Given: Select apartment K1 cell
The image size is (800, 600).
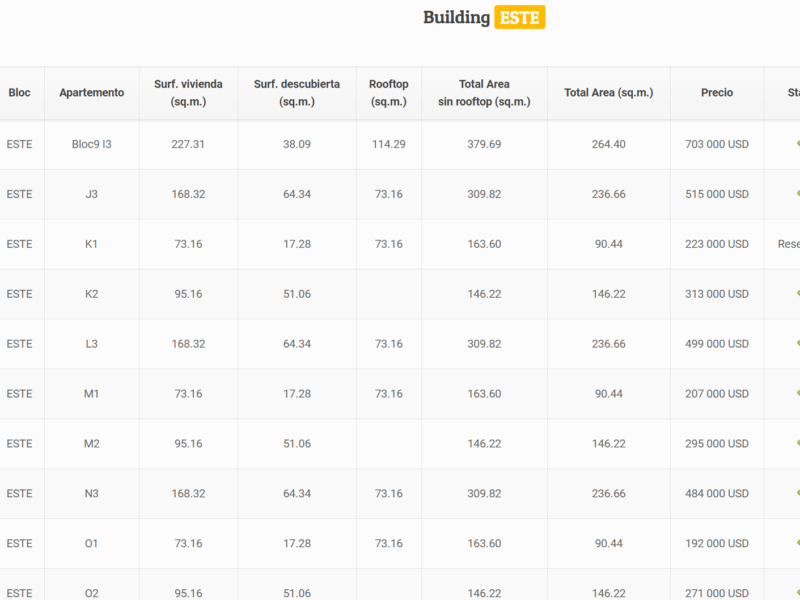Looking at the screenshot, I should coord(91,244).
